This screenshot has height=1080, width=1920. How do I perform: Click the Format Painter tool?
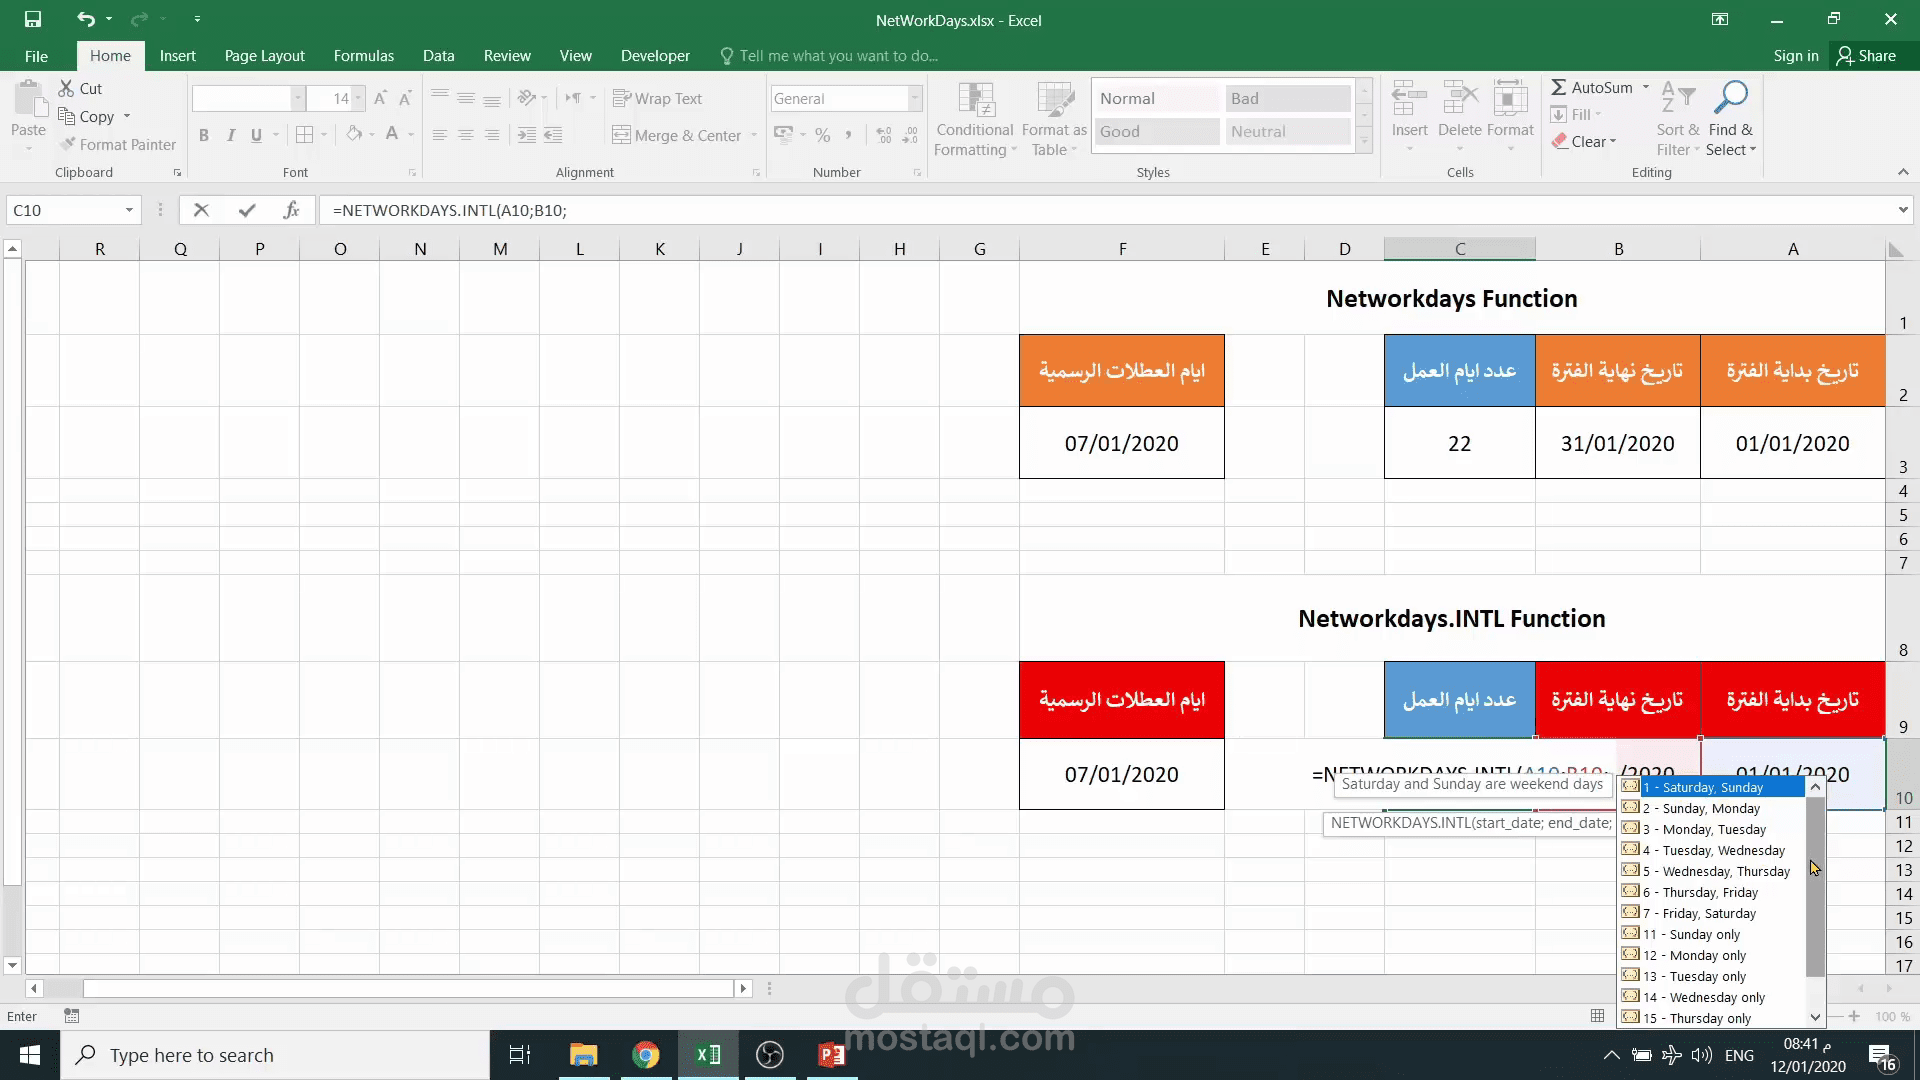[117, 144]
